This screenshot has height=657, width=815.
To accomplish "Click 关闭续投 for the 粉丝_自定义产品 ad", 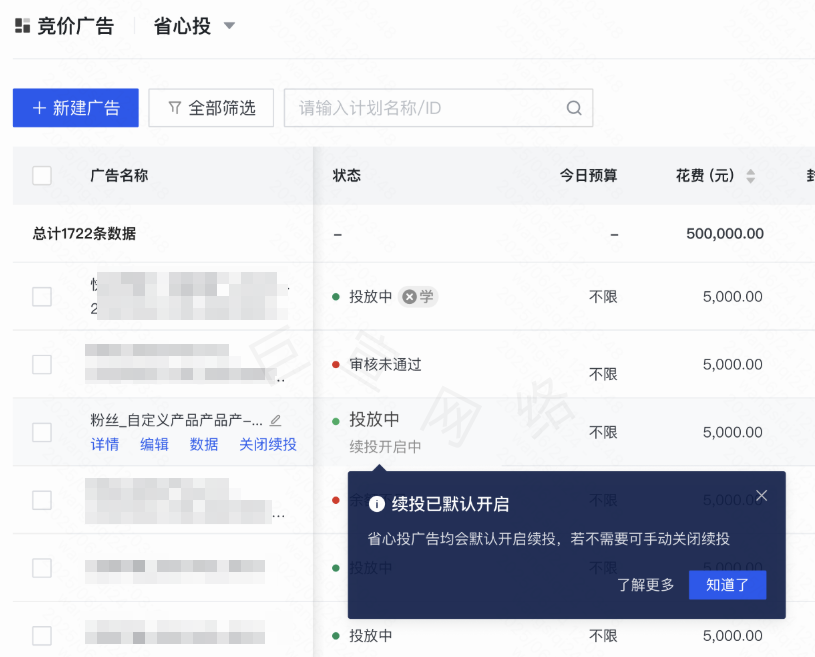I will (x=266, y=444).
